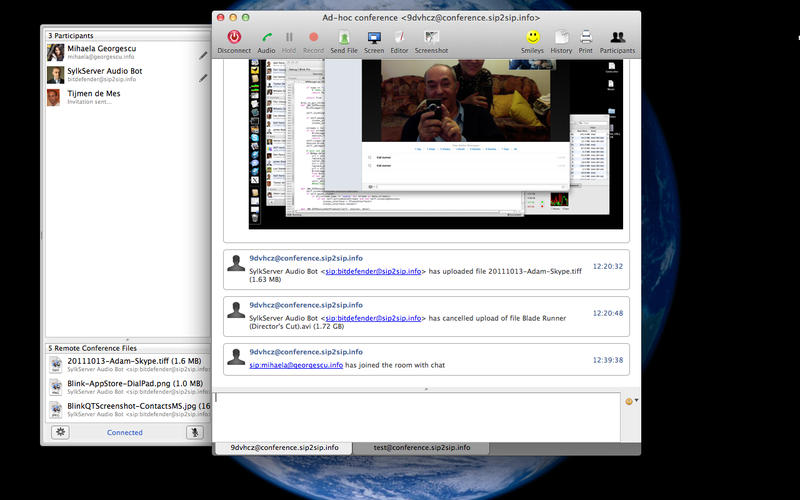The height and width of the screenshot is (500, 800).
Task: Click the Disconnect power icon
Action: point(234,37)
